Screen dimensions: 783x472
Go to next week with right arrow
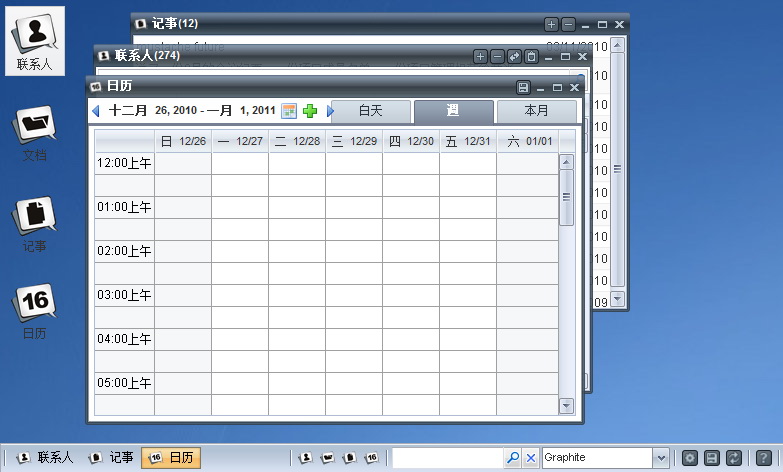tap(330, 111)
